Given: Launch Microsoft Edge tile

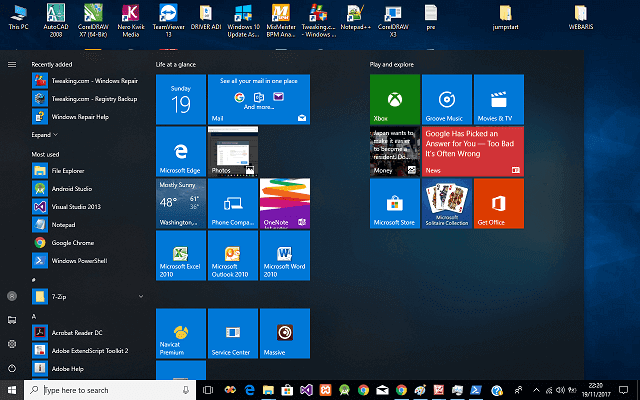Looking at the screenshot, I should point(181,151).
